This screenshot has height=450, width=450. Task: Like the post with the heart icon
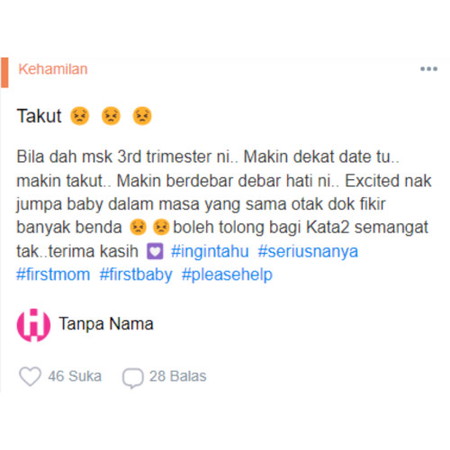30,376
